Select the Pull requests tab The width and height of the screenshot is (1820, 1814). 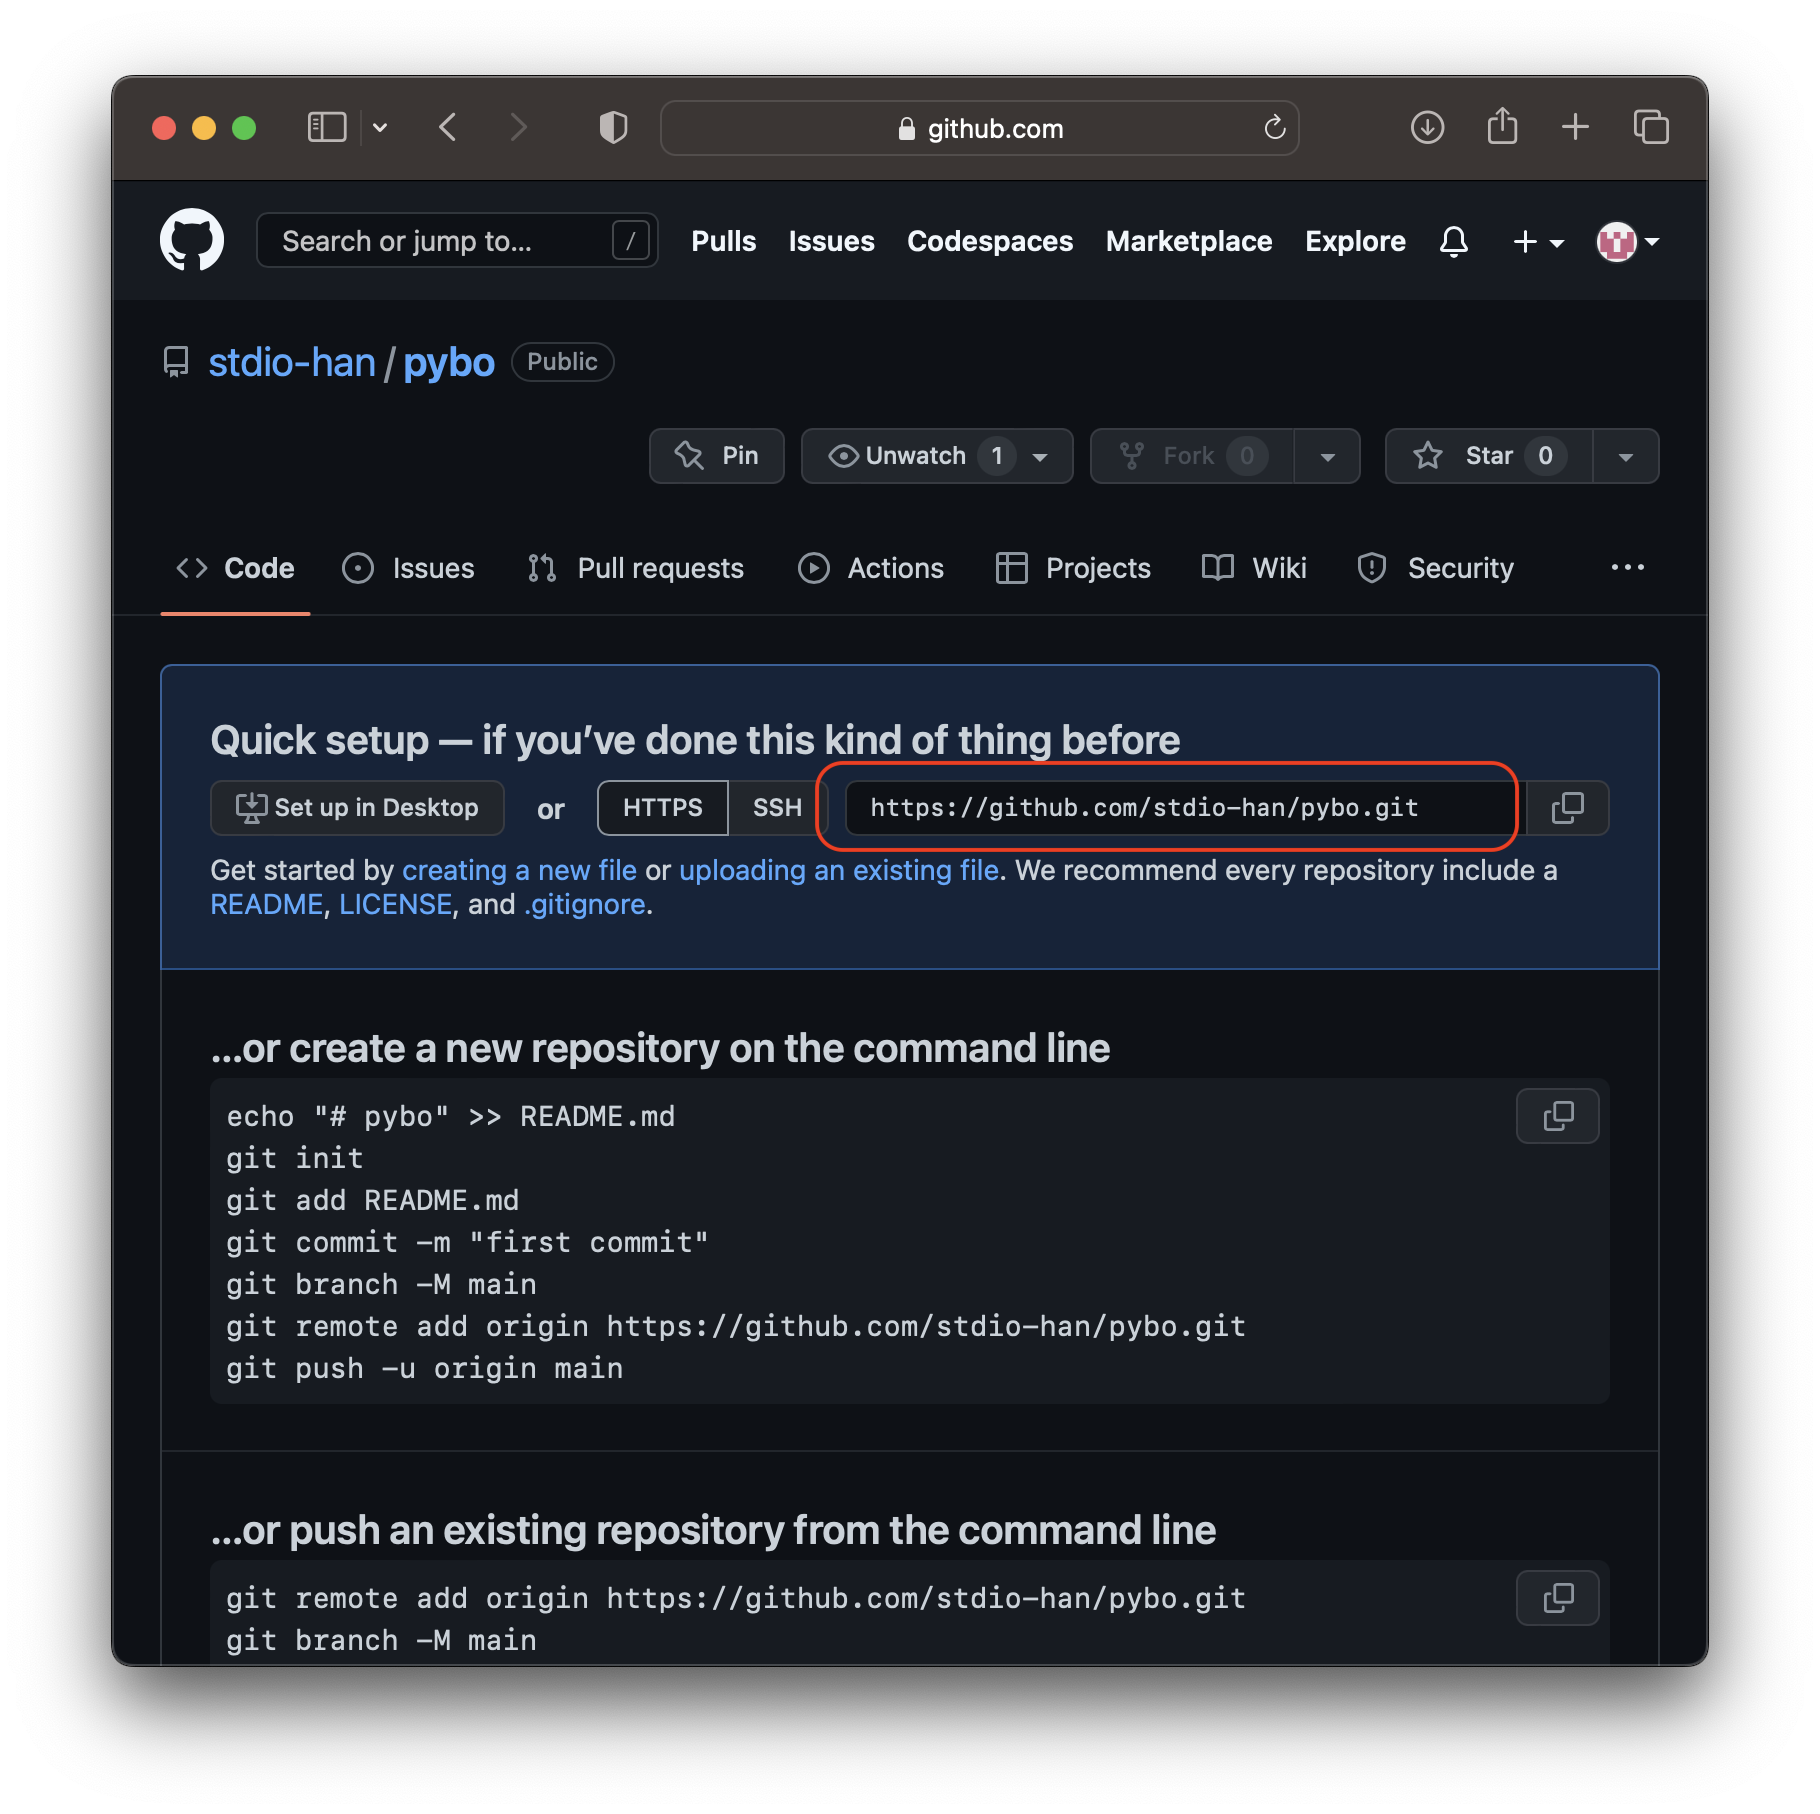[x=636, y=568]
